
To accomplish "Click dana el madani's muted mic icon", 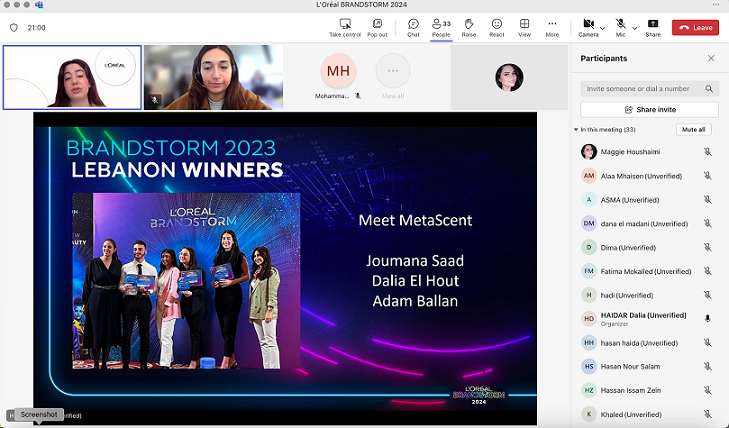I will coord(708,224).
